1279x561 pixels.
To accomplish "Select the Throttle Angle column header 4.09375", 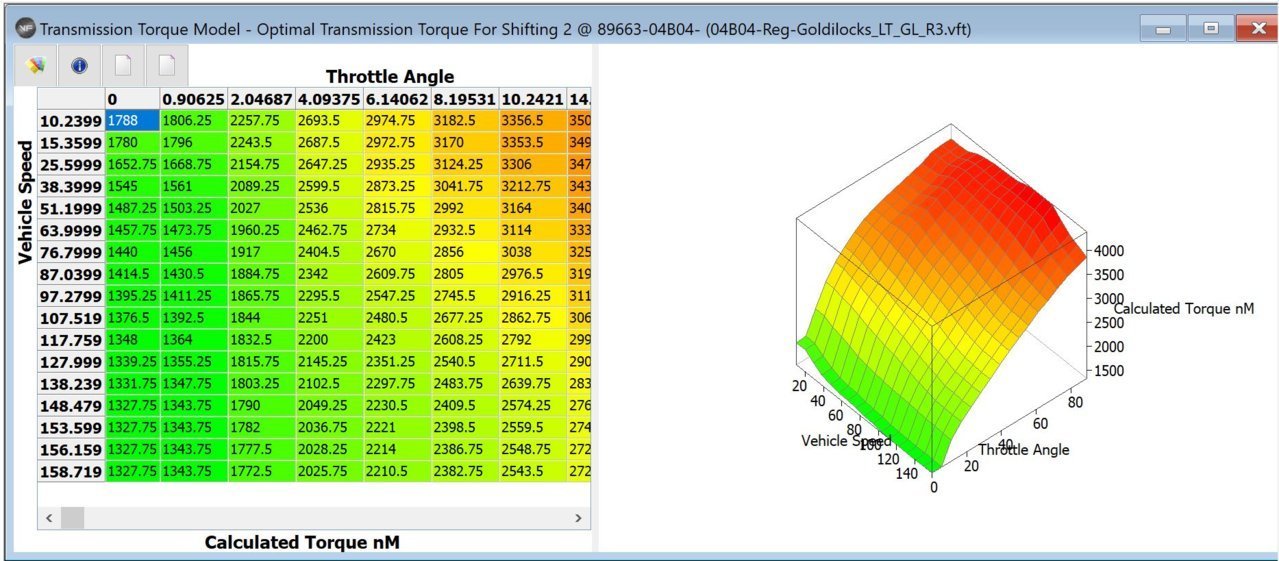I will coord(329,100).
